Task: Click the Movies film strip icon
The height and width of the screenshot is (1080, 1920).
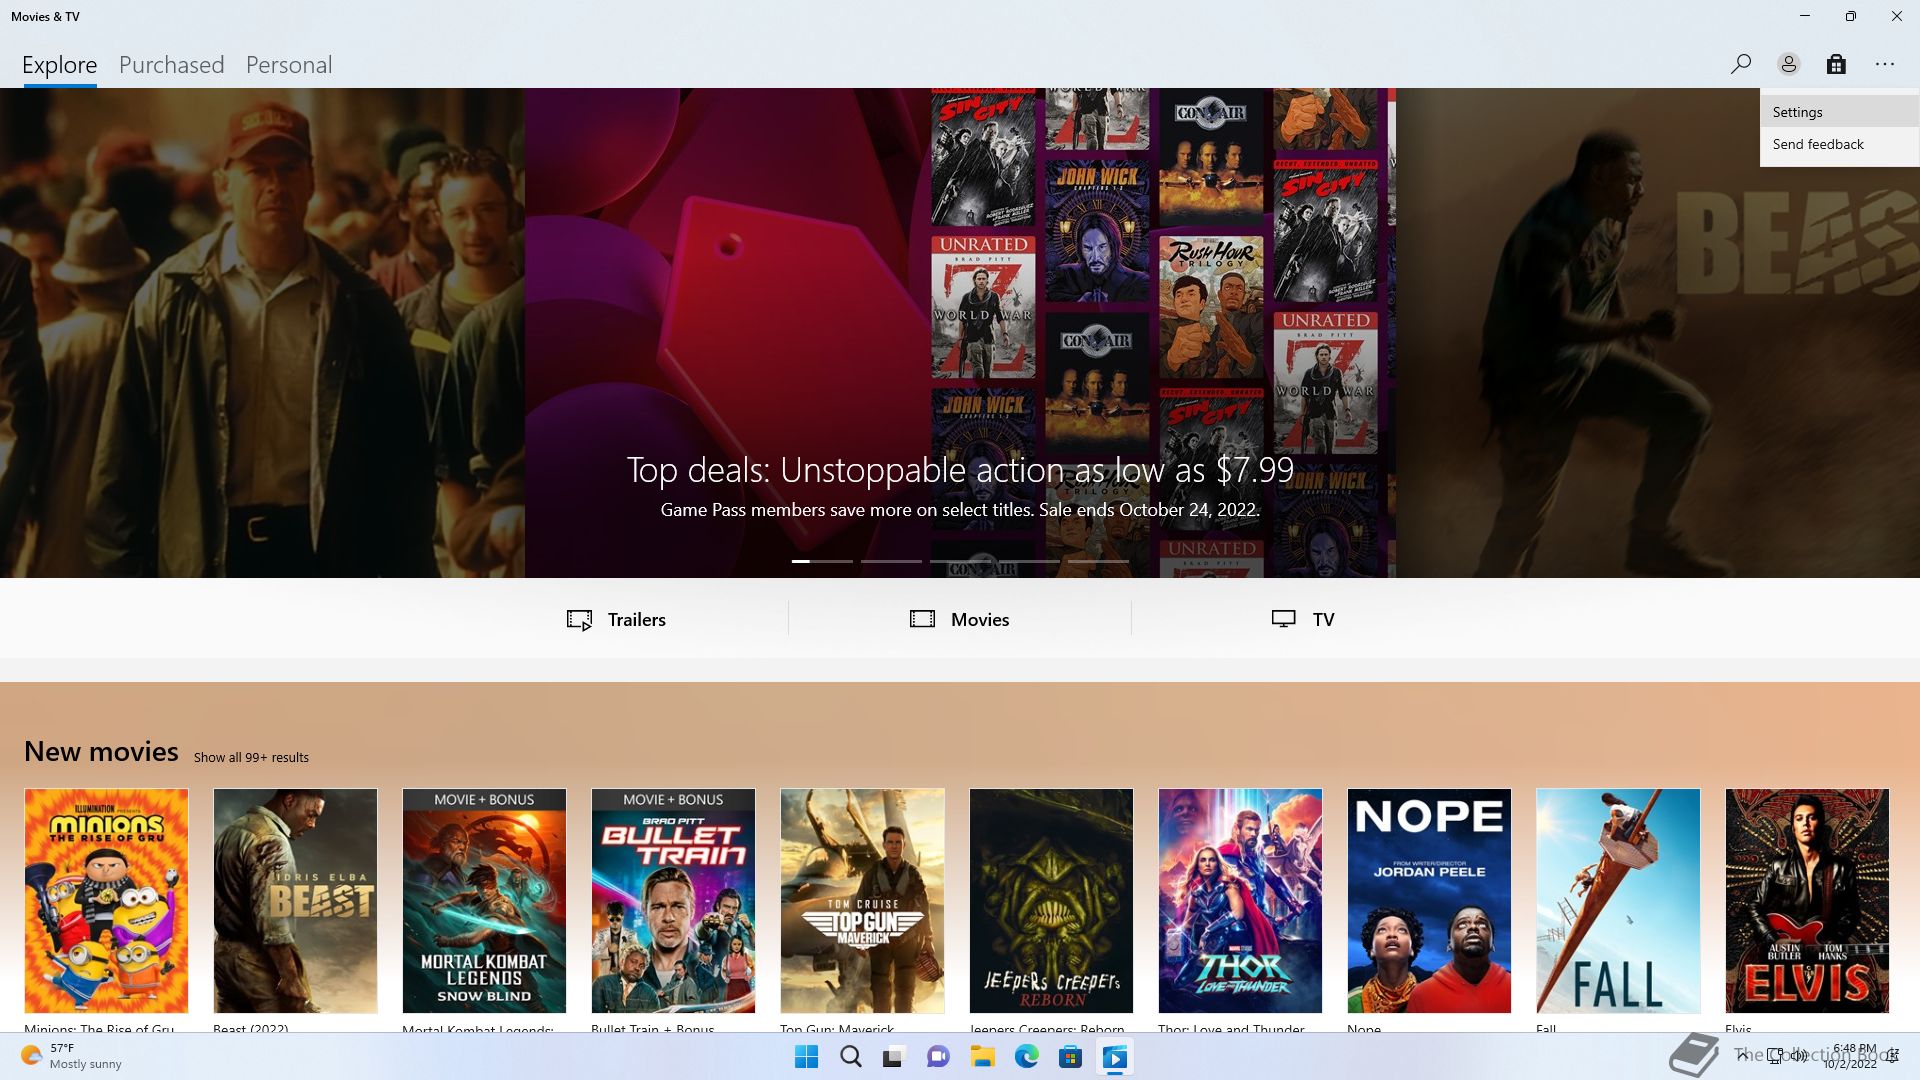Action: 922,619
